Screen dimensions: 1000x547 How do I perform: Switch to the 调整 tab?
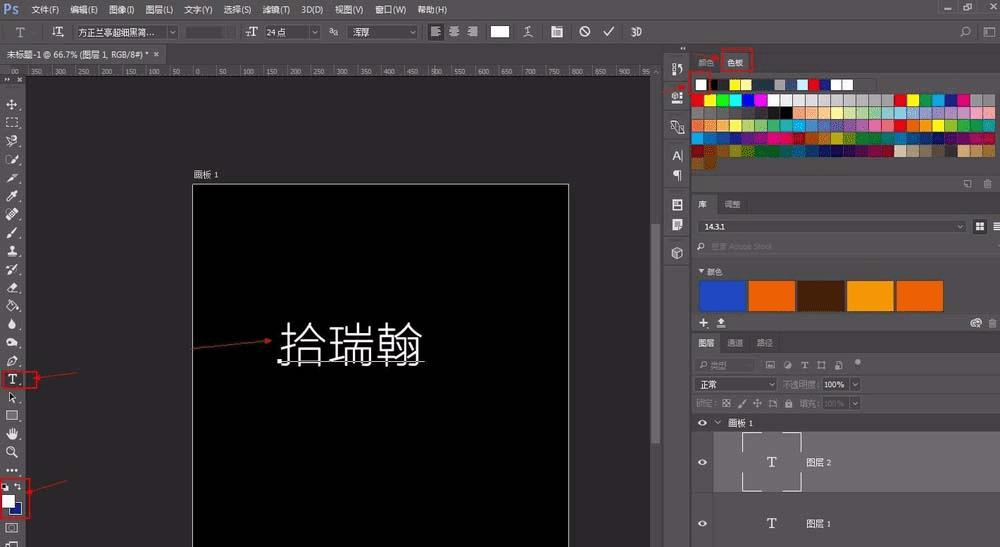732,204
